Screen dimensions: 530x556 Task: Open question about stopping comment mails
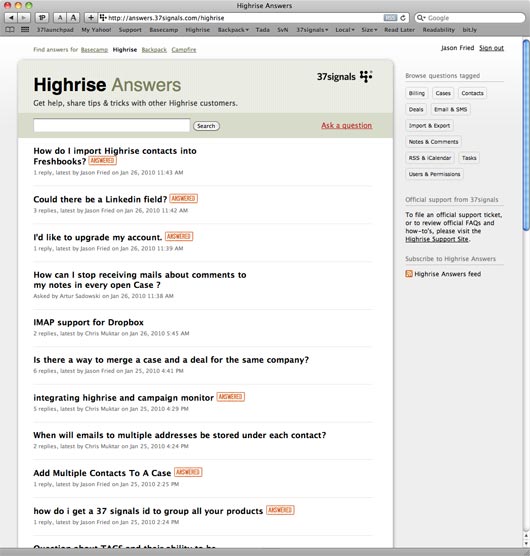(140, 280)
